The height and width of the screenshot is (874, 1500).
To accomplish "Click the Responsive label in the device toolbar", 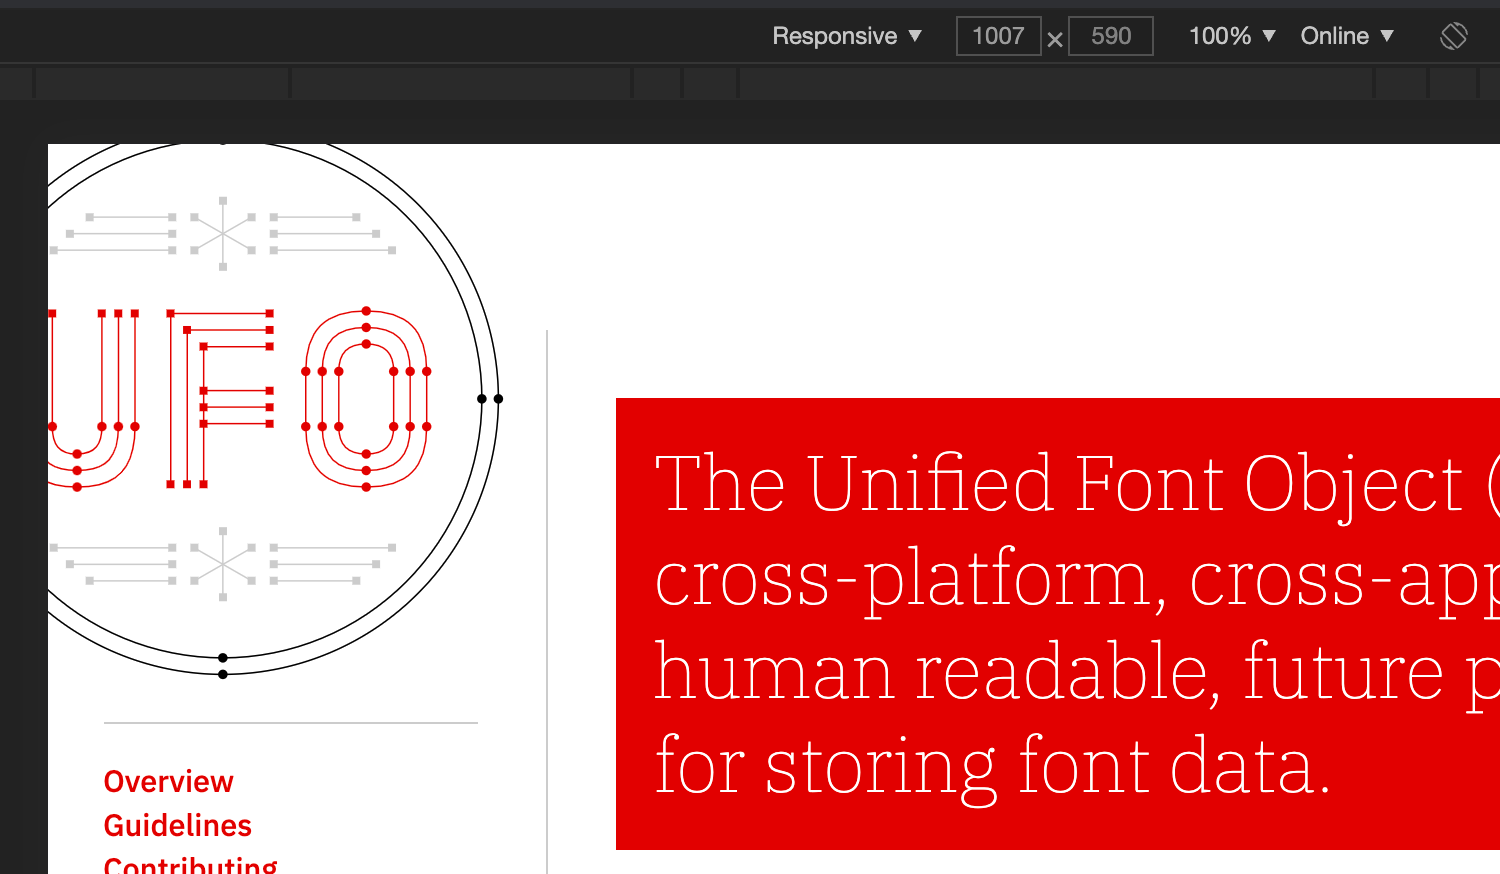I will pyautogui.click(x=834, y=35).
